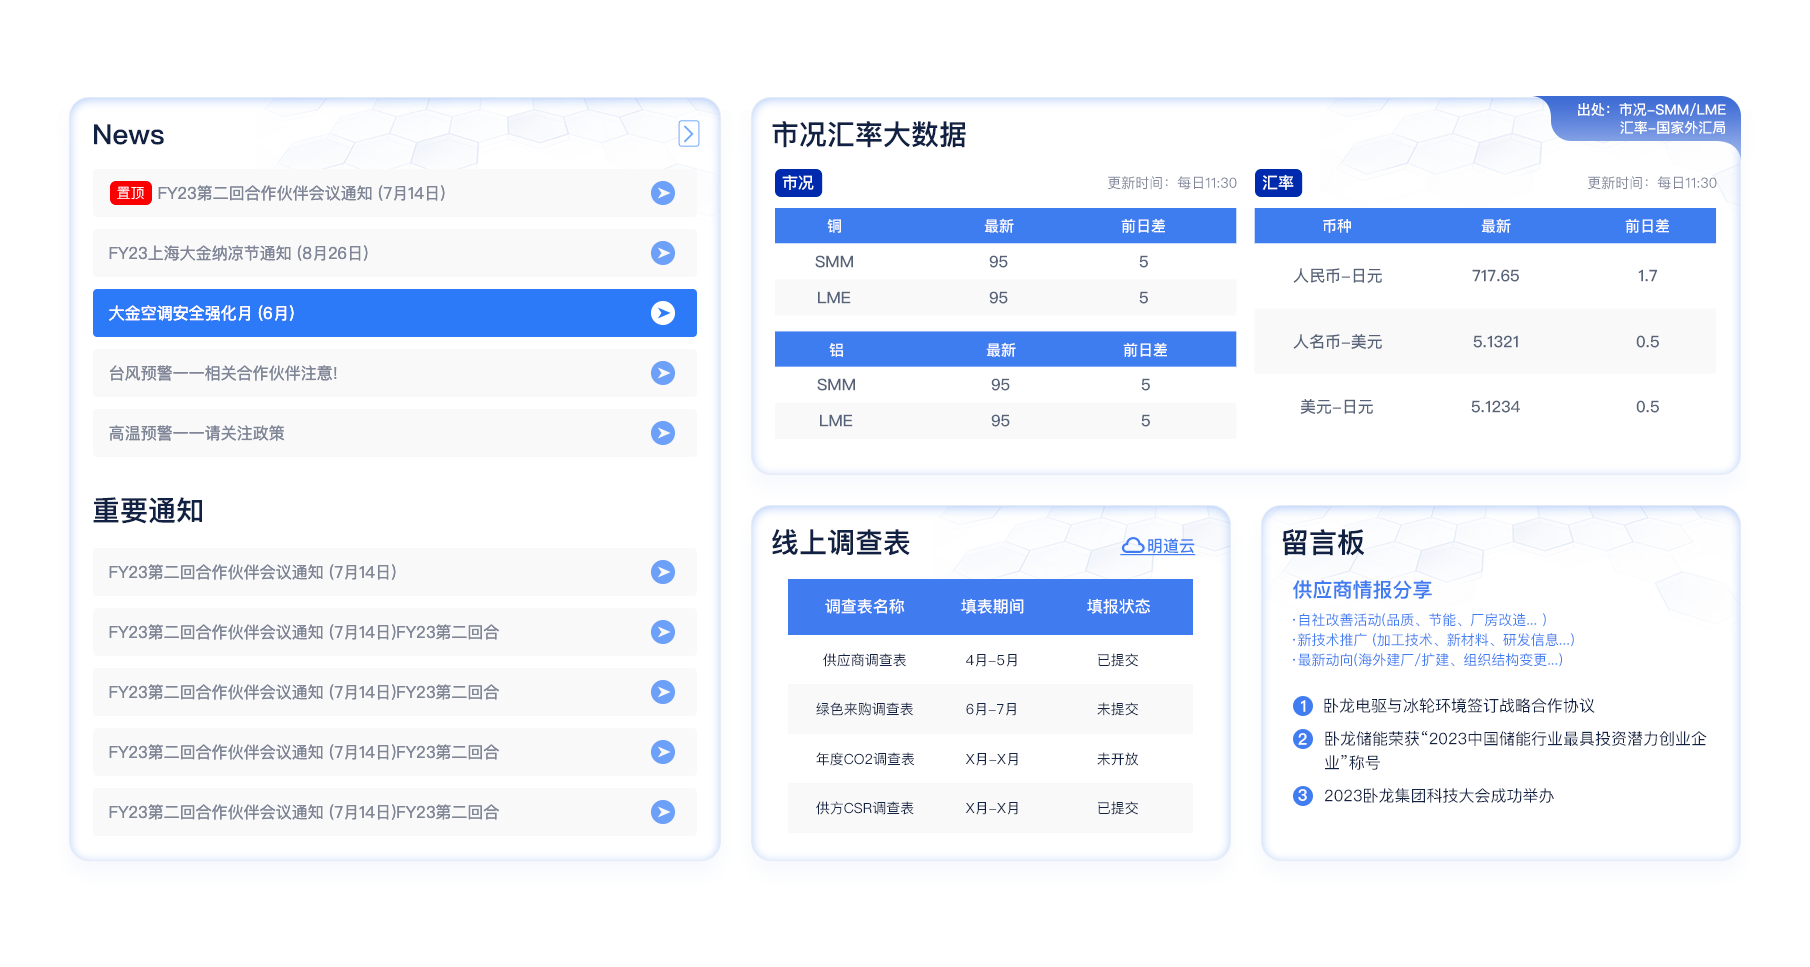Click arrow icon on last 重要通知 item
Viewport: 1810px width, 967px height.
(x=662, y=812)
